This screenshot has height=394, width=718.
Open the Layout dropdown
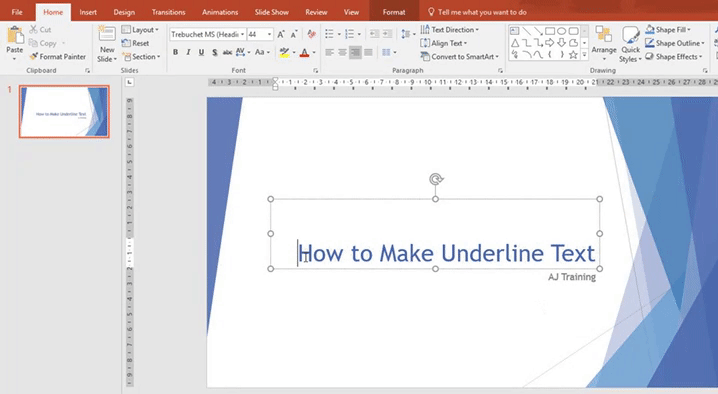(140, 30)
